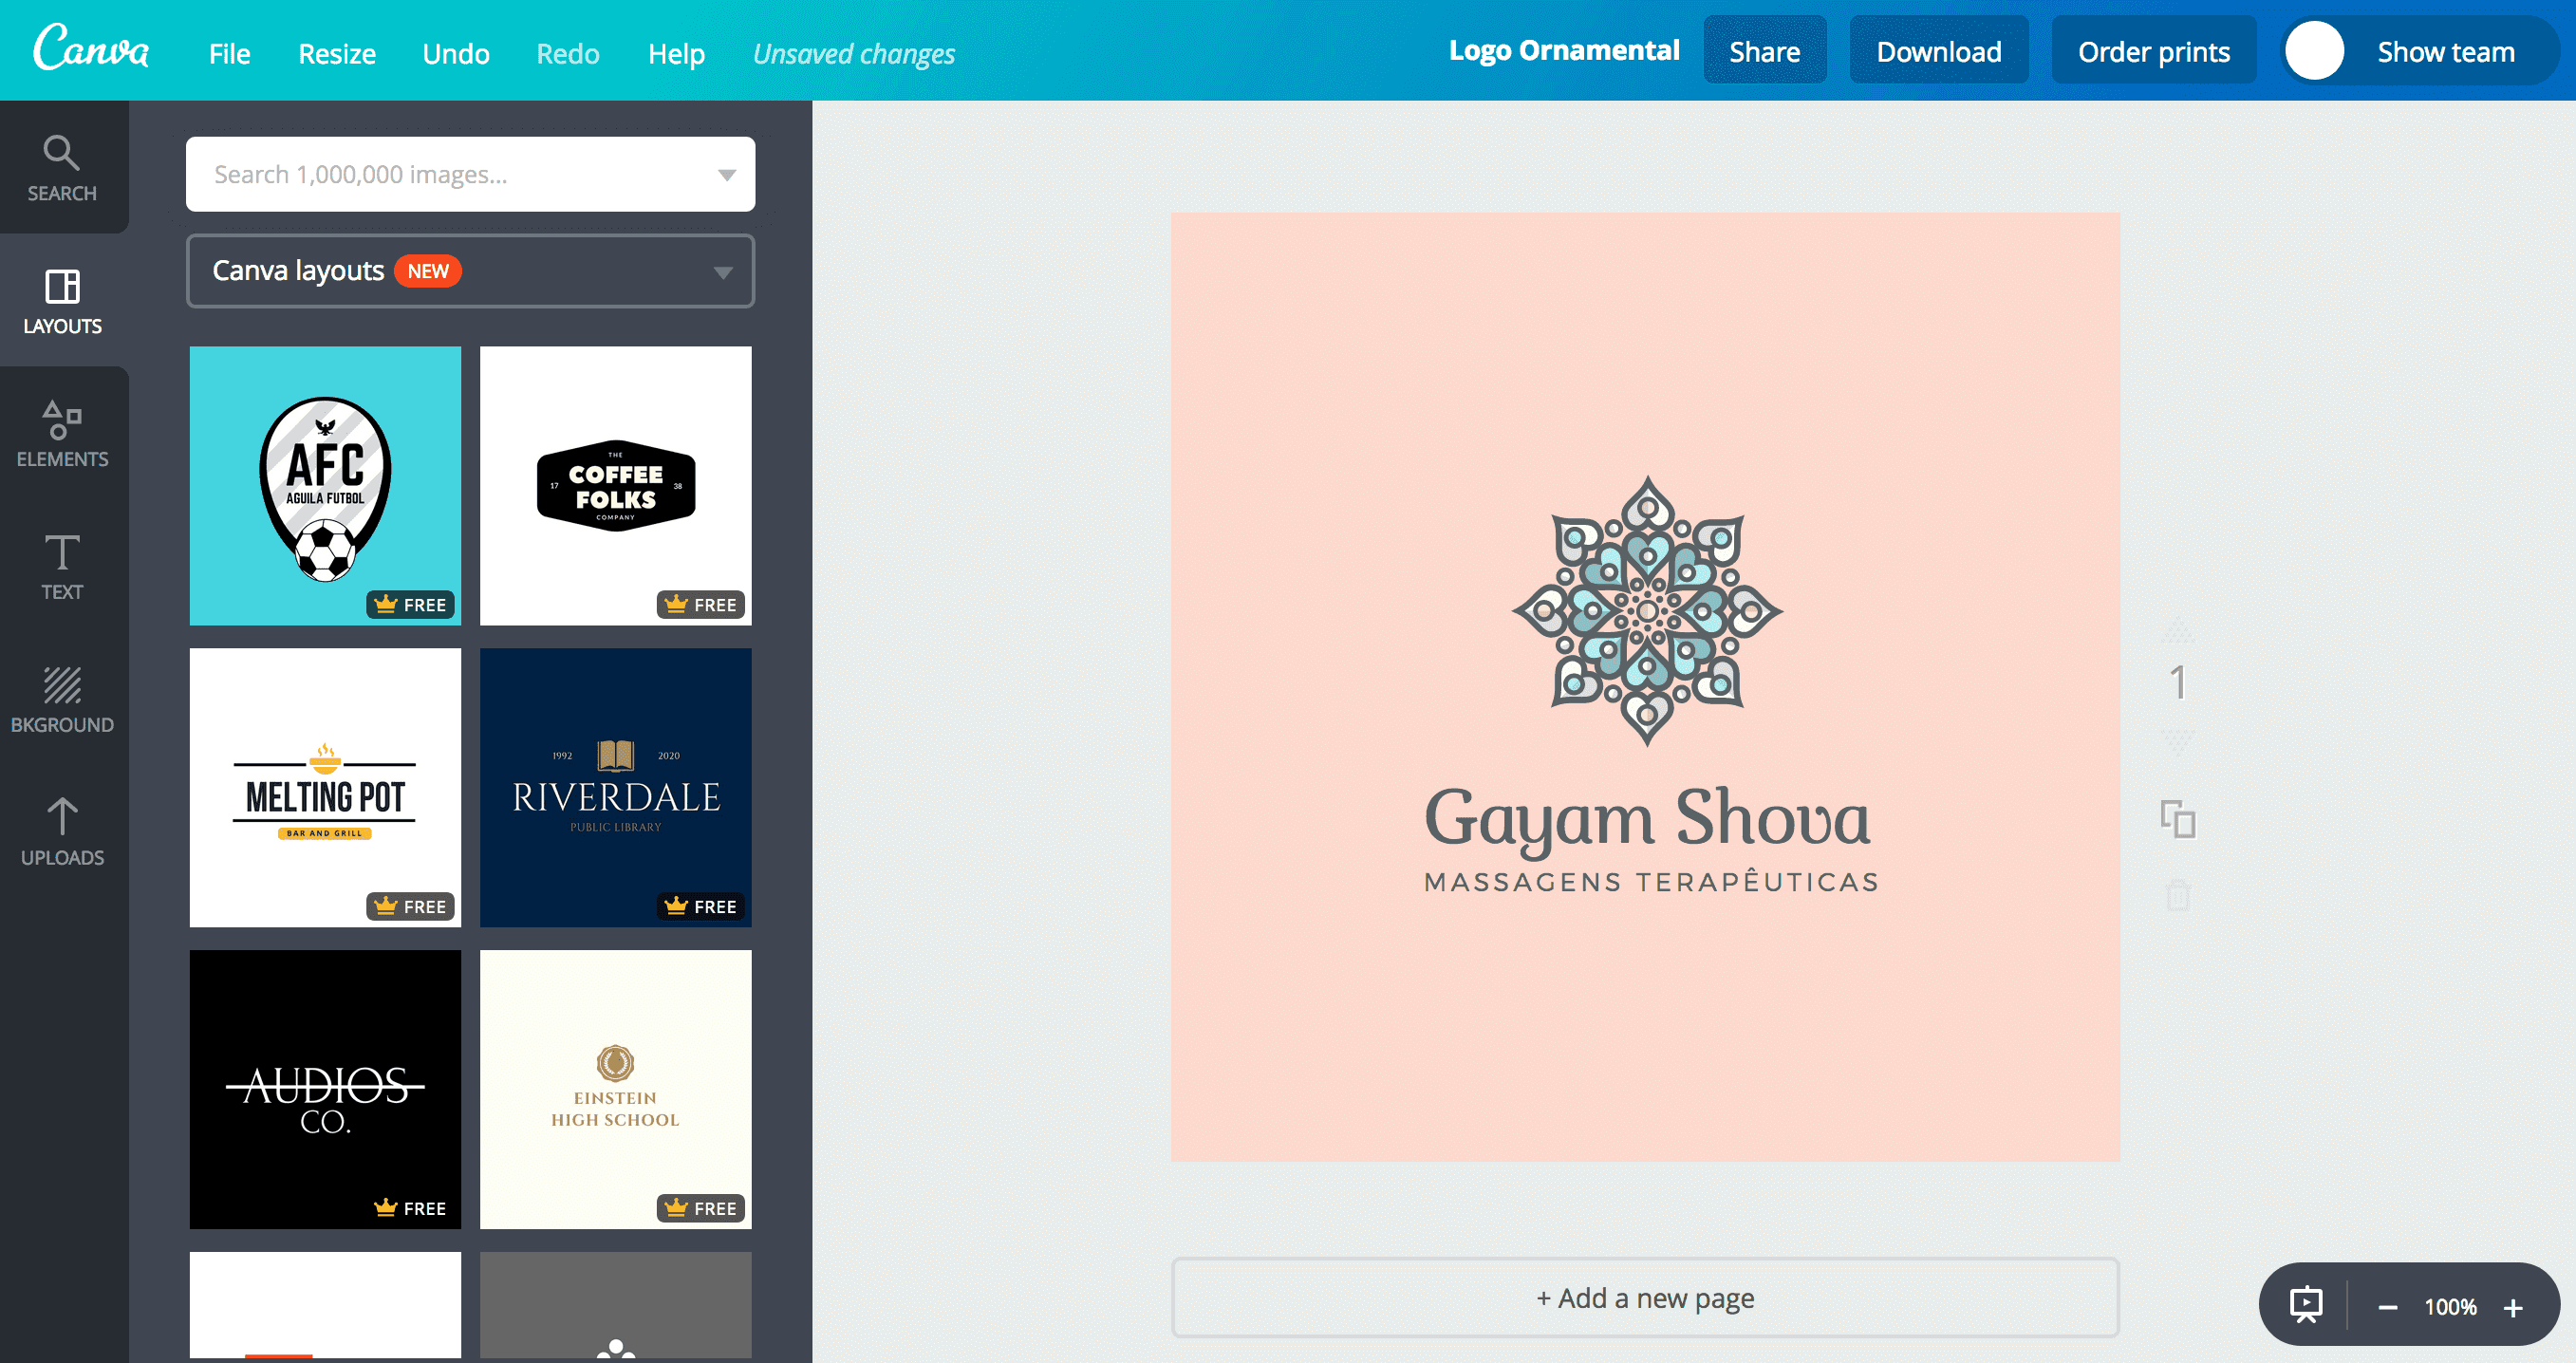Open the Canva layouts dropdown
Screen dimensions: 2576x1363
(470, 271)
